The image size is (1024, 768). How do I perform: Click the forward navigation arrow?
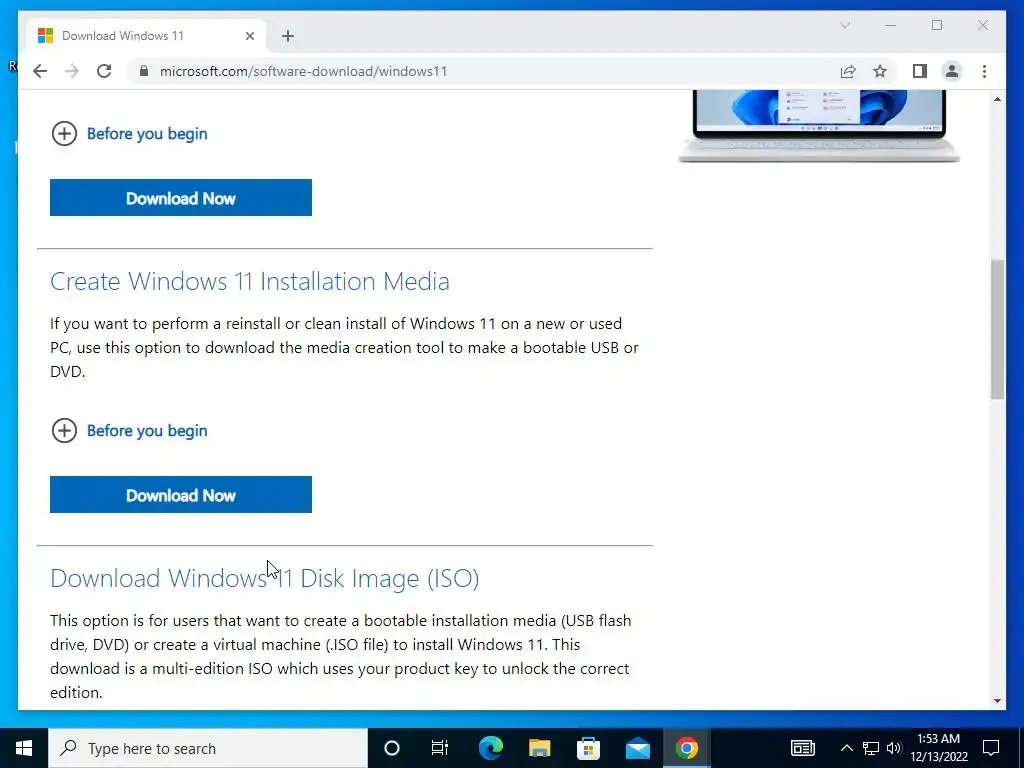(x=72, y=71)
